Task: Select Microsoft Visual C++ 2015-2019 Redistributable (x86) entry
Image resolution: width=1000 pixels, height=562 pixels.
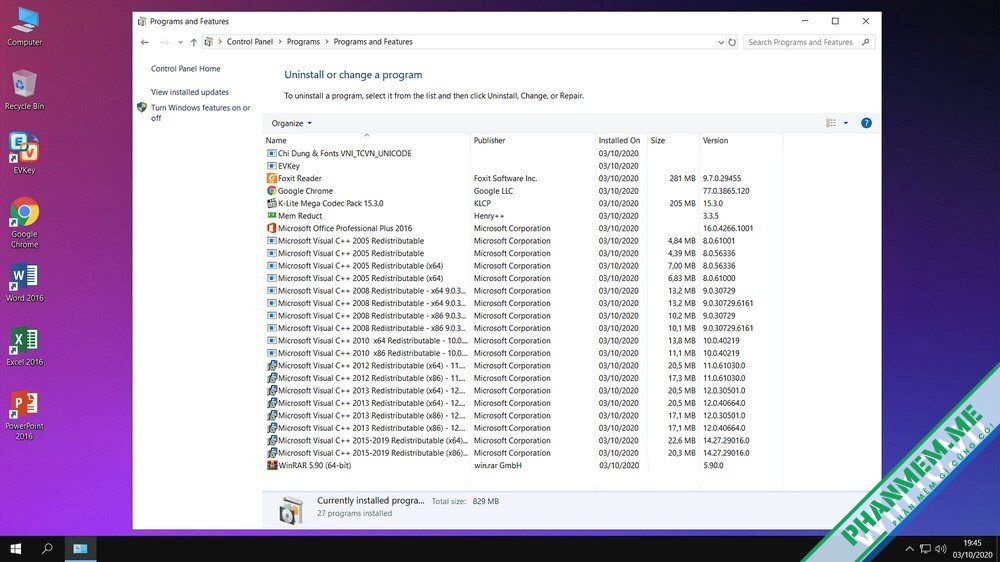Action: (372, 453)
